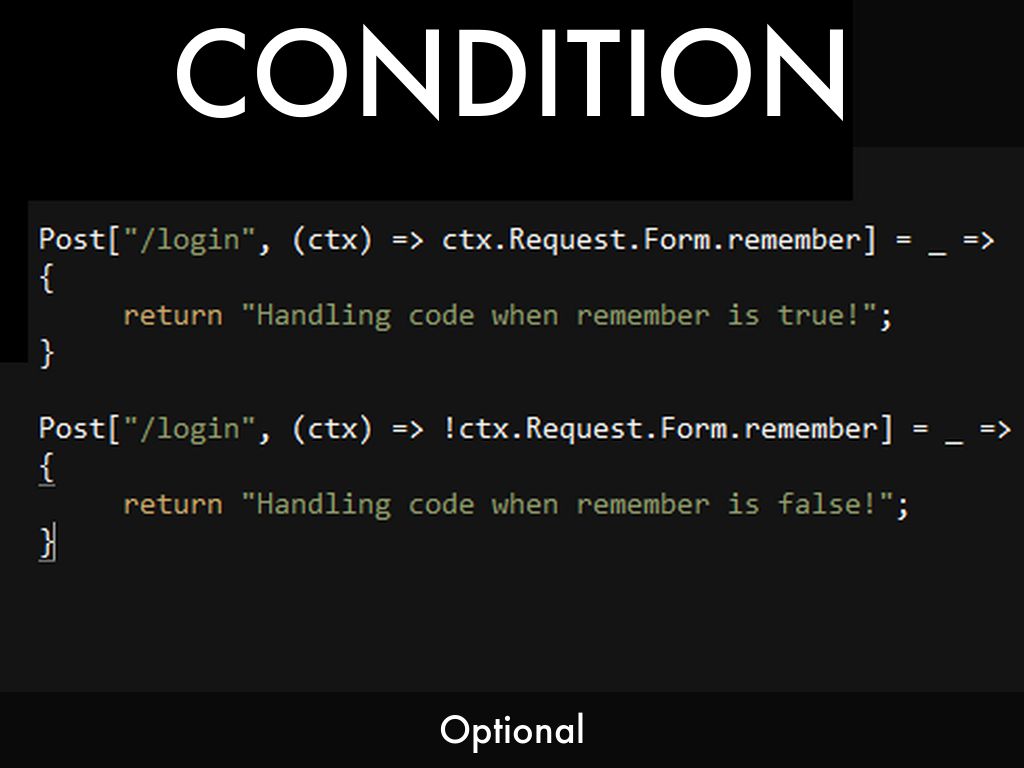The image size is (1024, 768).
Task: Click the first Post keyword
Action: pos(72,239)
